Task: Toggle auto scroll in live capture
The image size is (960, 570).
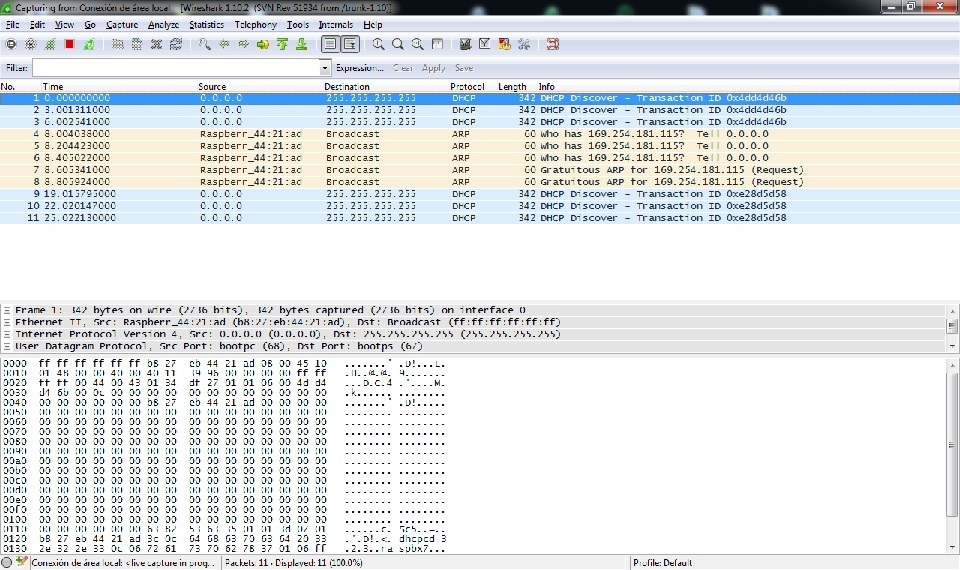Action: pyautogui.click(x=350, y=44)
